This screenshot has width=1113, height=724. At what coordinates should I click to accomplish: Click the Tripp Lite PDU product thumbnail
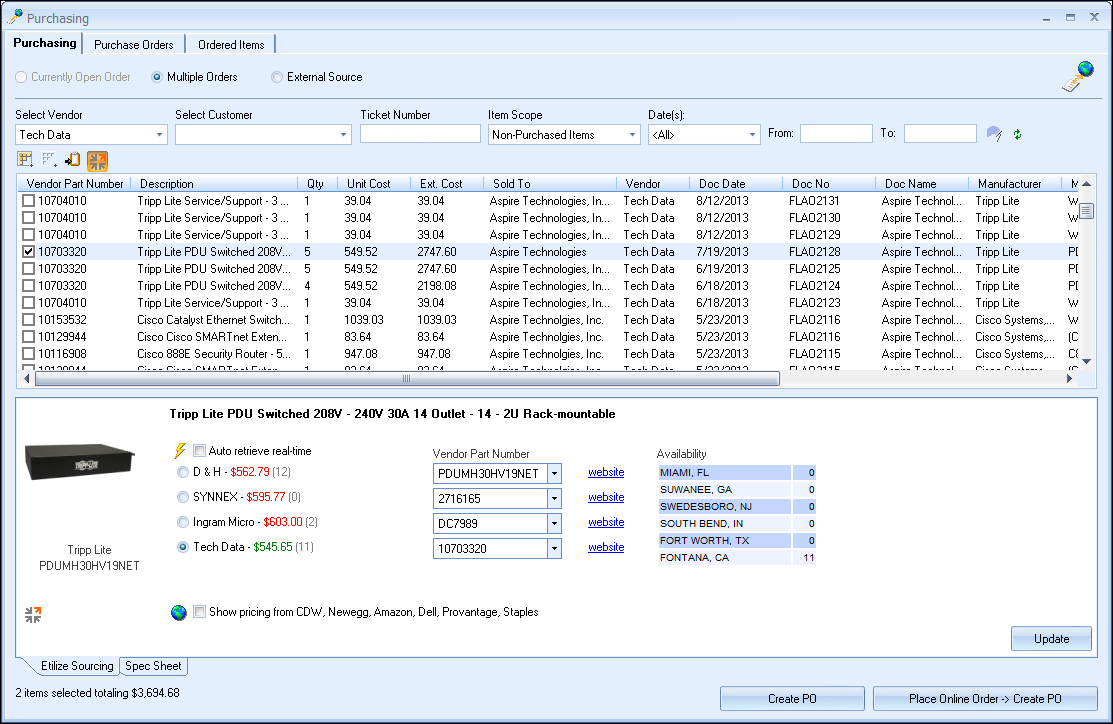[80, 461]
